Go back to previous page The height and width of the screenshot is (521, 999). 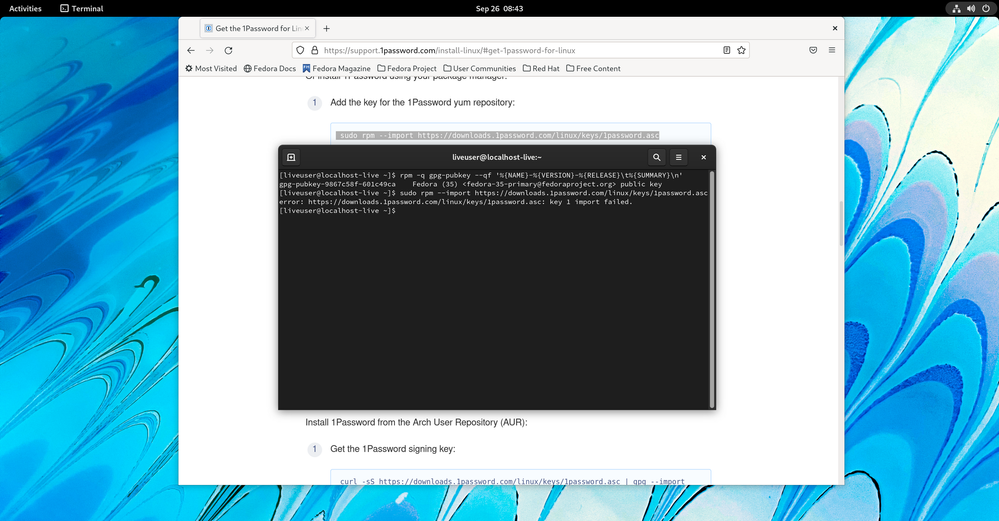(x=191, y=50)
